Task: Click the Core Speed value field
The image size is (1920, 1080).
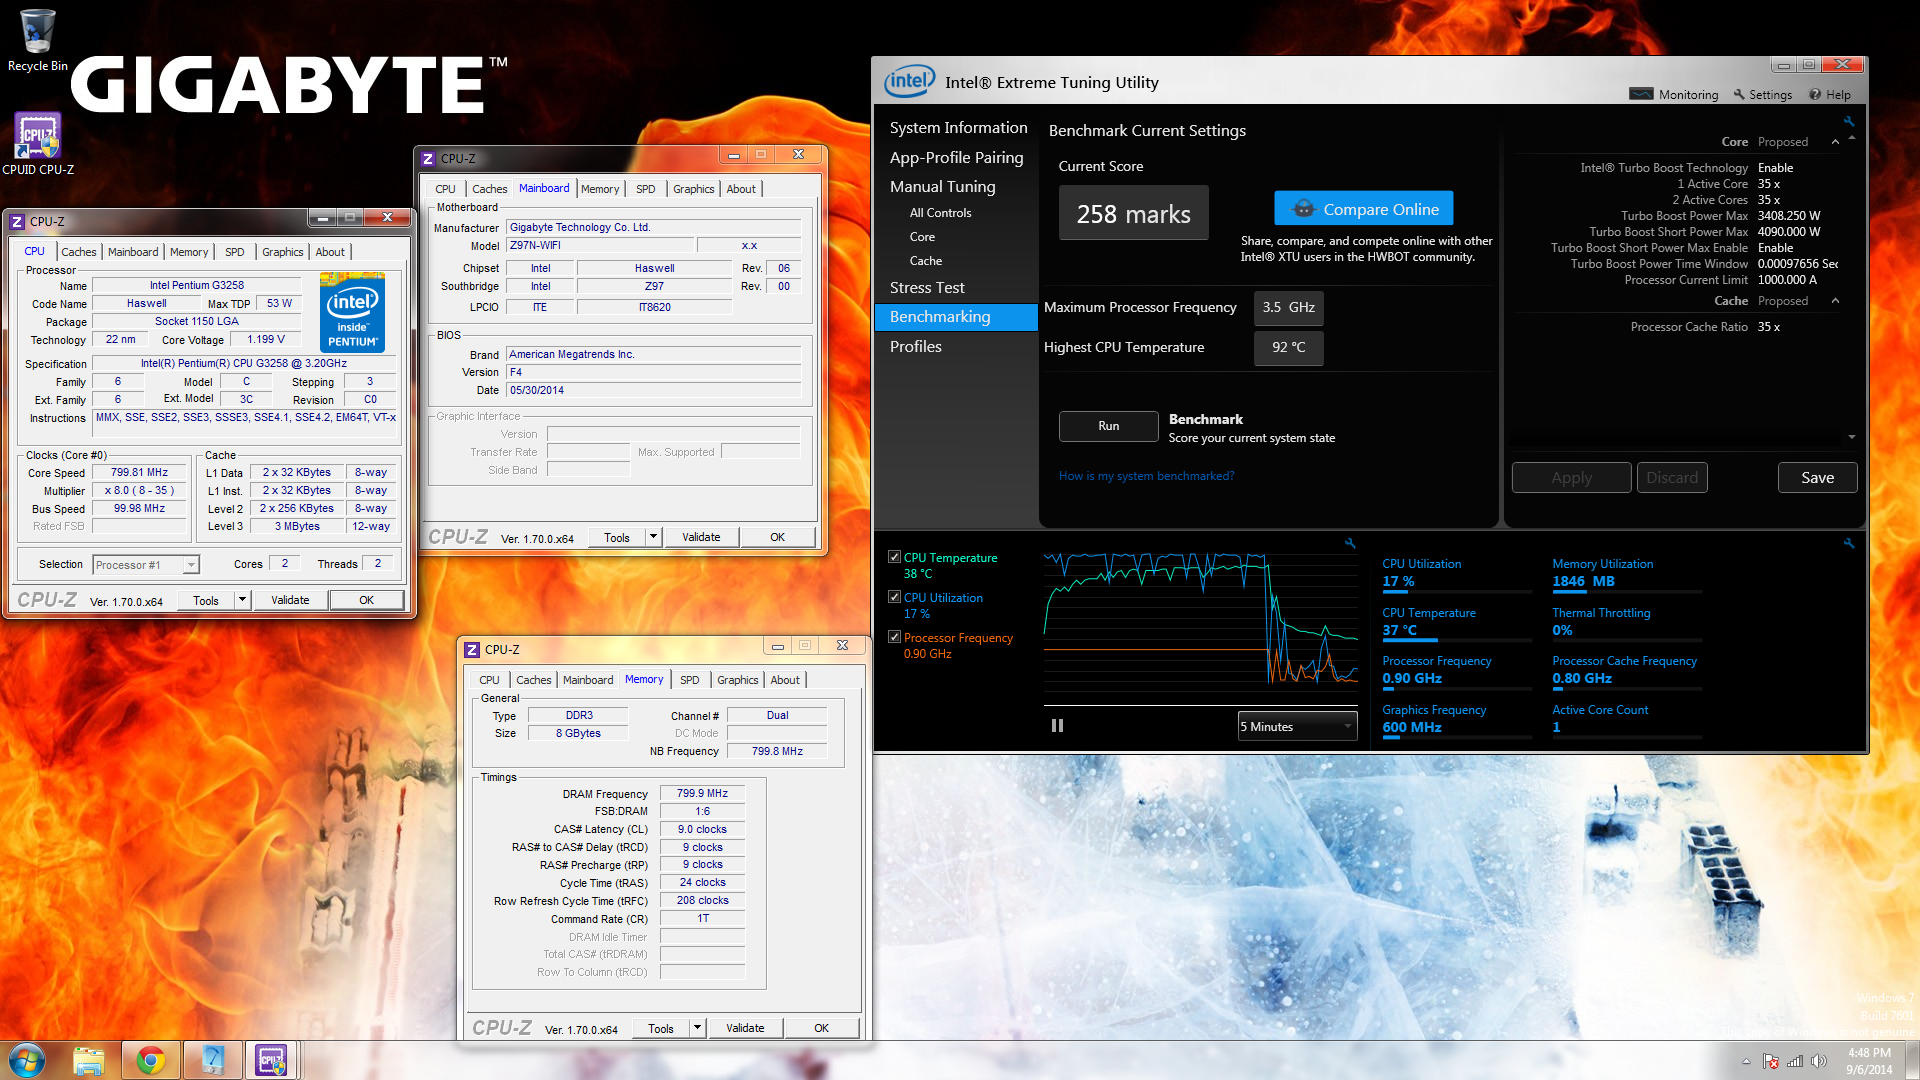Action: click(x=139, y=473)
